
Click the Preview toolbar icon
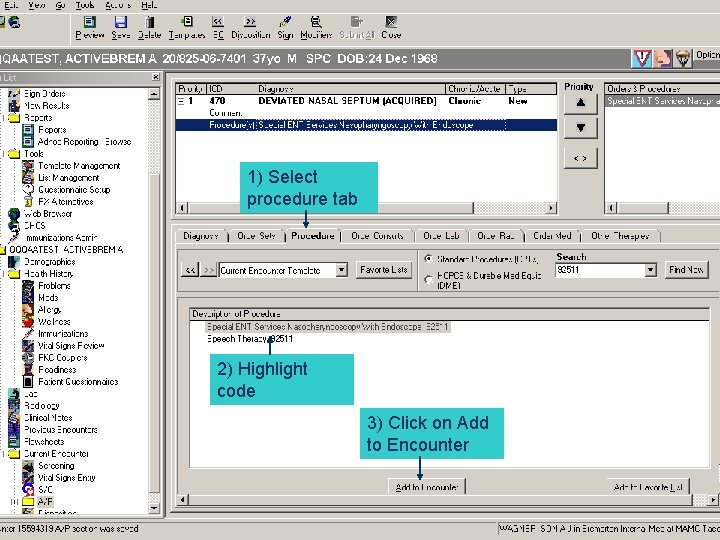point(90,28)
